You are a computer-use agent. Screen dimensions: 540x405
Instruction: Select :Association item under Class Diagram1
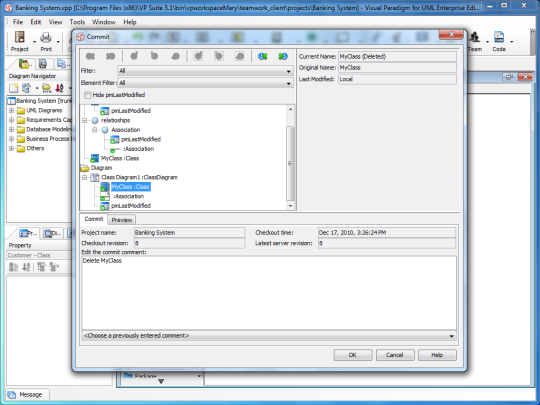128,196
